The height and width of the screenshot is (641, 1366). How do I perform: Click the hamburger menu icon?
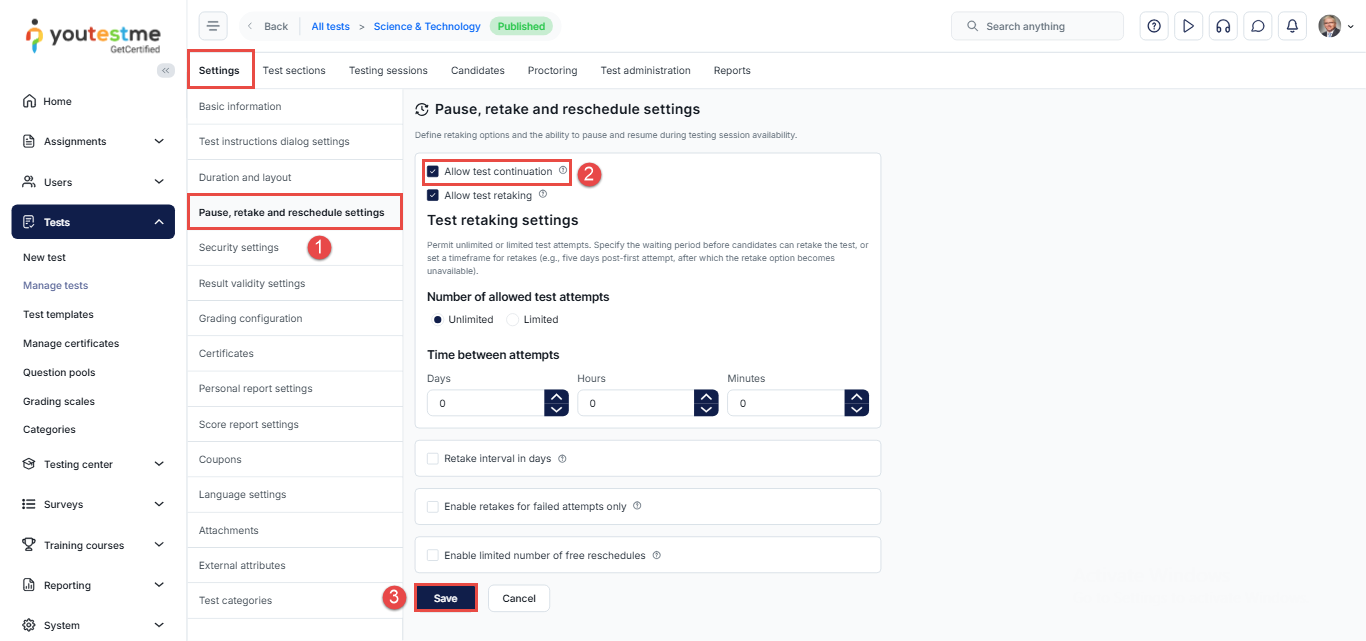[x=213, y=26]
